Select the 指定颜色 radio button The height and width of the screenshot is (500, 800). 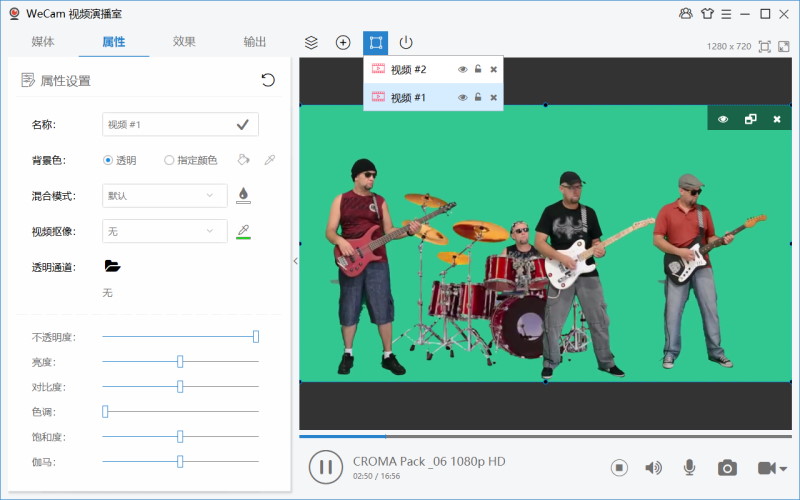pyautogui.click(x=169, y=160)
